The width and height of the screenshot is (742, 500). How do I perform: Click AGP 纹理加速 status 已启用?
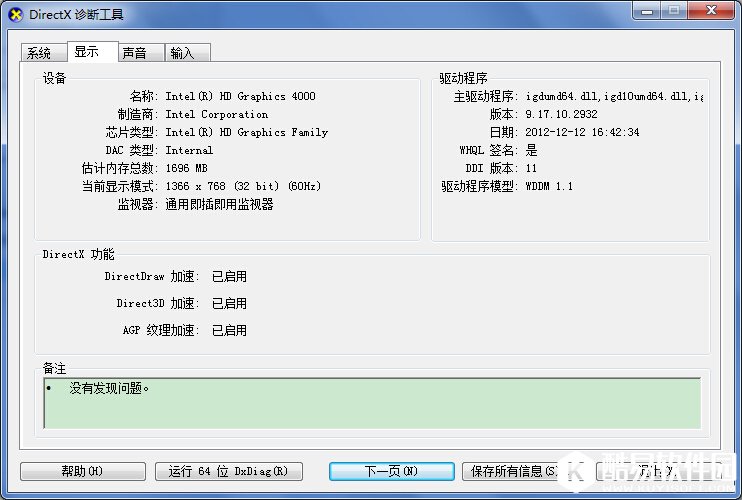[230, 330]
